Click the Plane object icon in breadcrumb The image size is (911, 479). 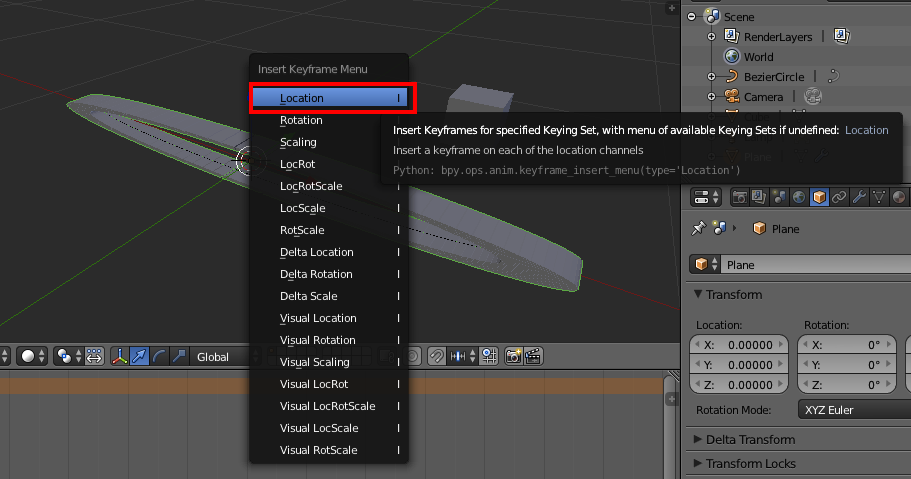point(759,228)
